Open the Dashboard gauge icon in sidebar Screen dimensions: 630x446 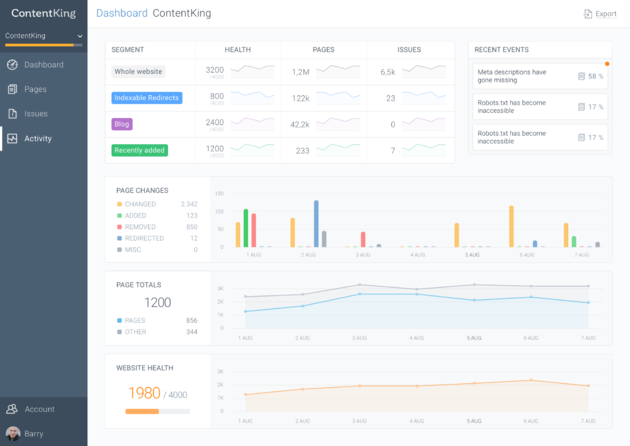click(x=12, y=65)
